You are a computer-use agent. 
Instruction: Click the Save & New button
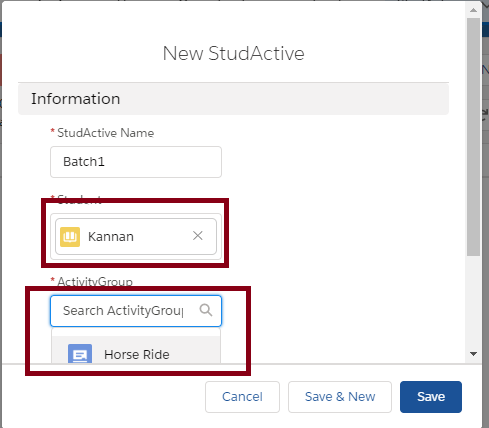pyautogui.click(x=340, y=397)
